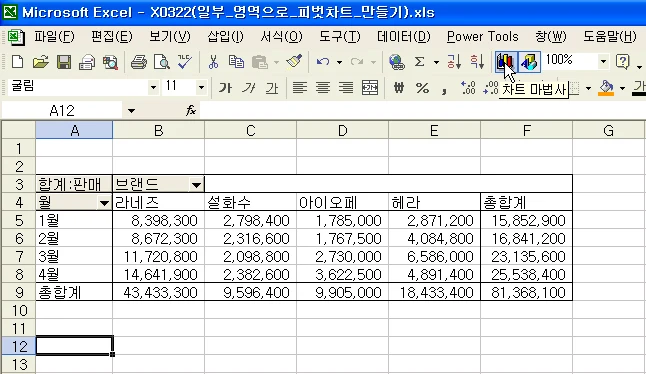Save the workbook with floppy icon

pos(63,62)
